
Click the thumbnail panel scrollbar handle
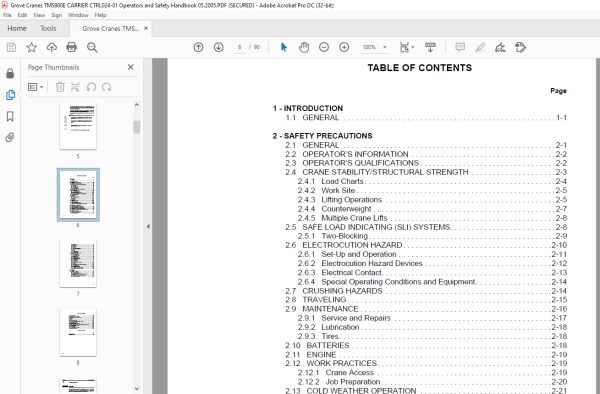point(137,127)
